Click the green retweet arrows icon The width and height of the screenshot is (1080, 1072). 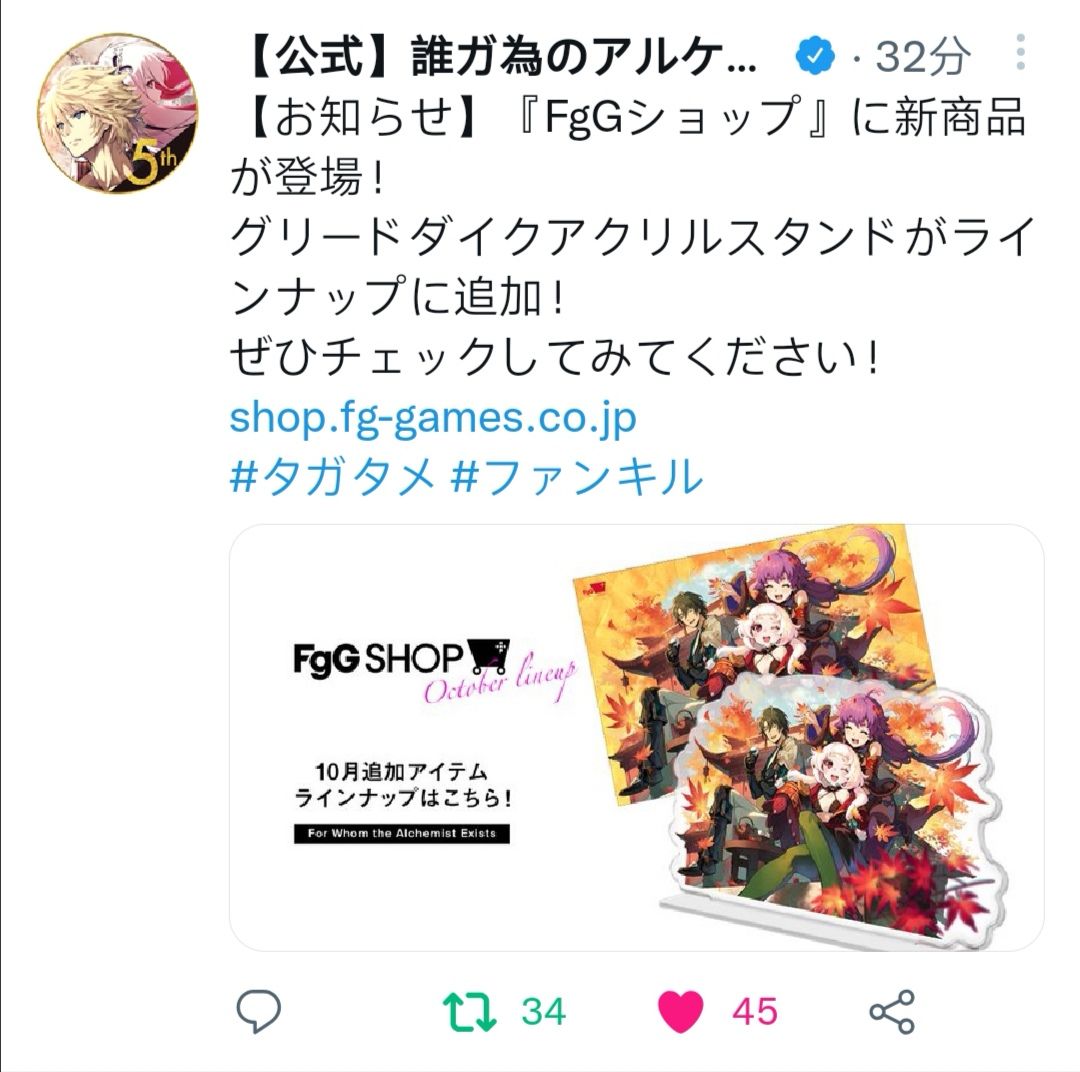click(x=469, y=1011)
